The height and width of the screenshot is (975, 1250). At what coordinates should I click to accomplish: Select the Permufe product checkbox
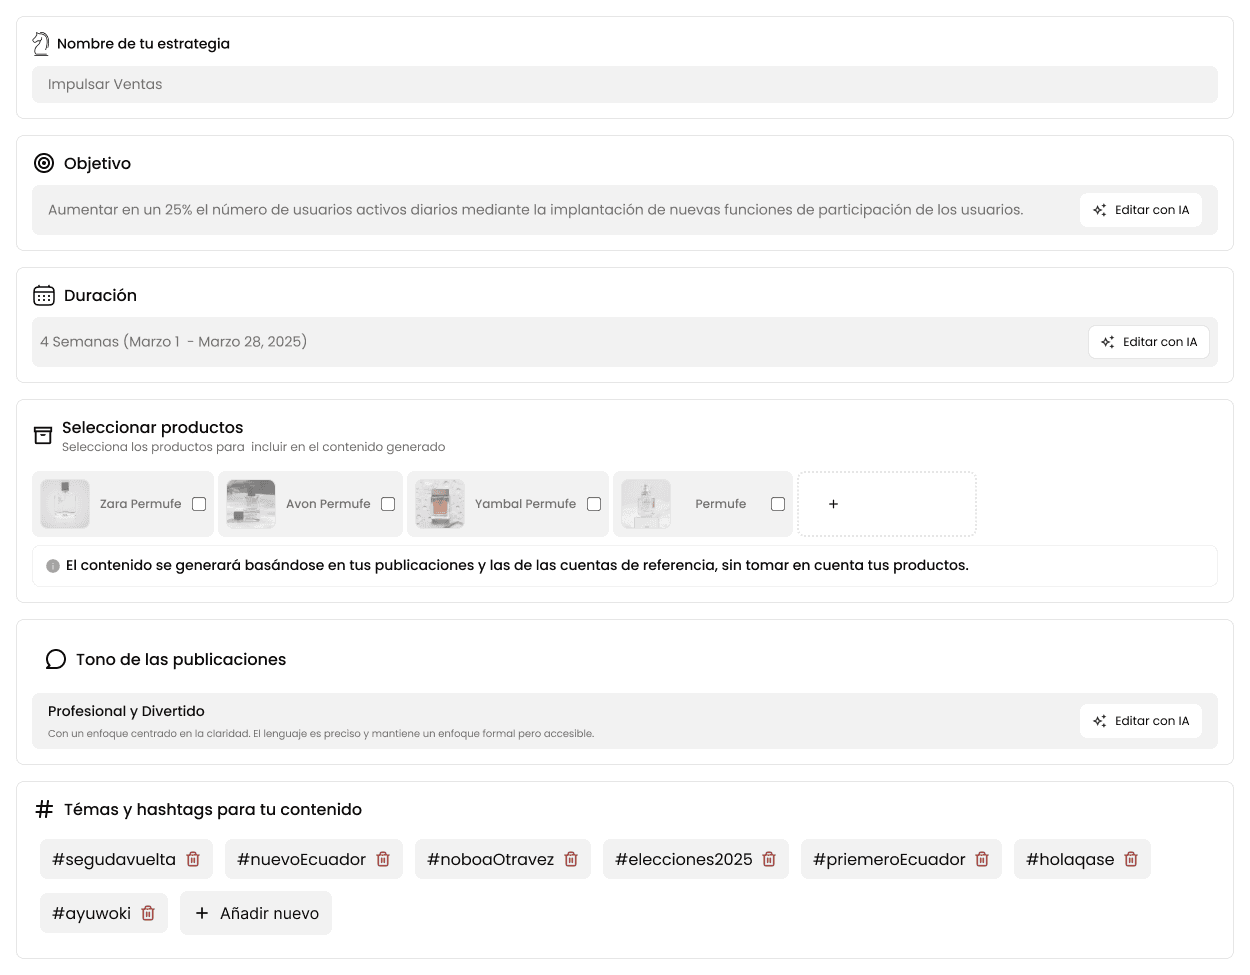click(x=778, y=504)
